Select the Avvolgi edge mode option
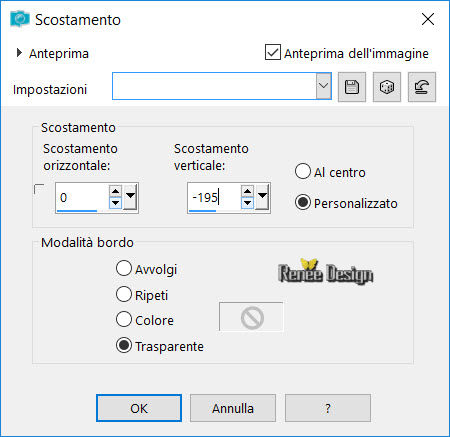 [124, 268]
